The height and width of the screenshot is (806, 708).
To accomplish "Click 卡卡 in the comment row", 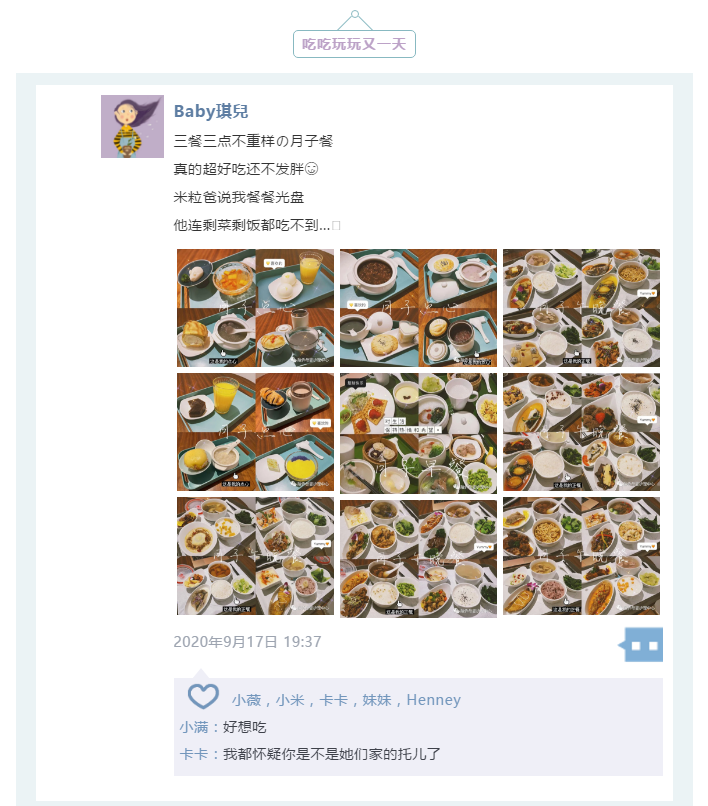I will [194, 755].
